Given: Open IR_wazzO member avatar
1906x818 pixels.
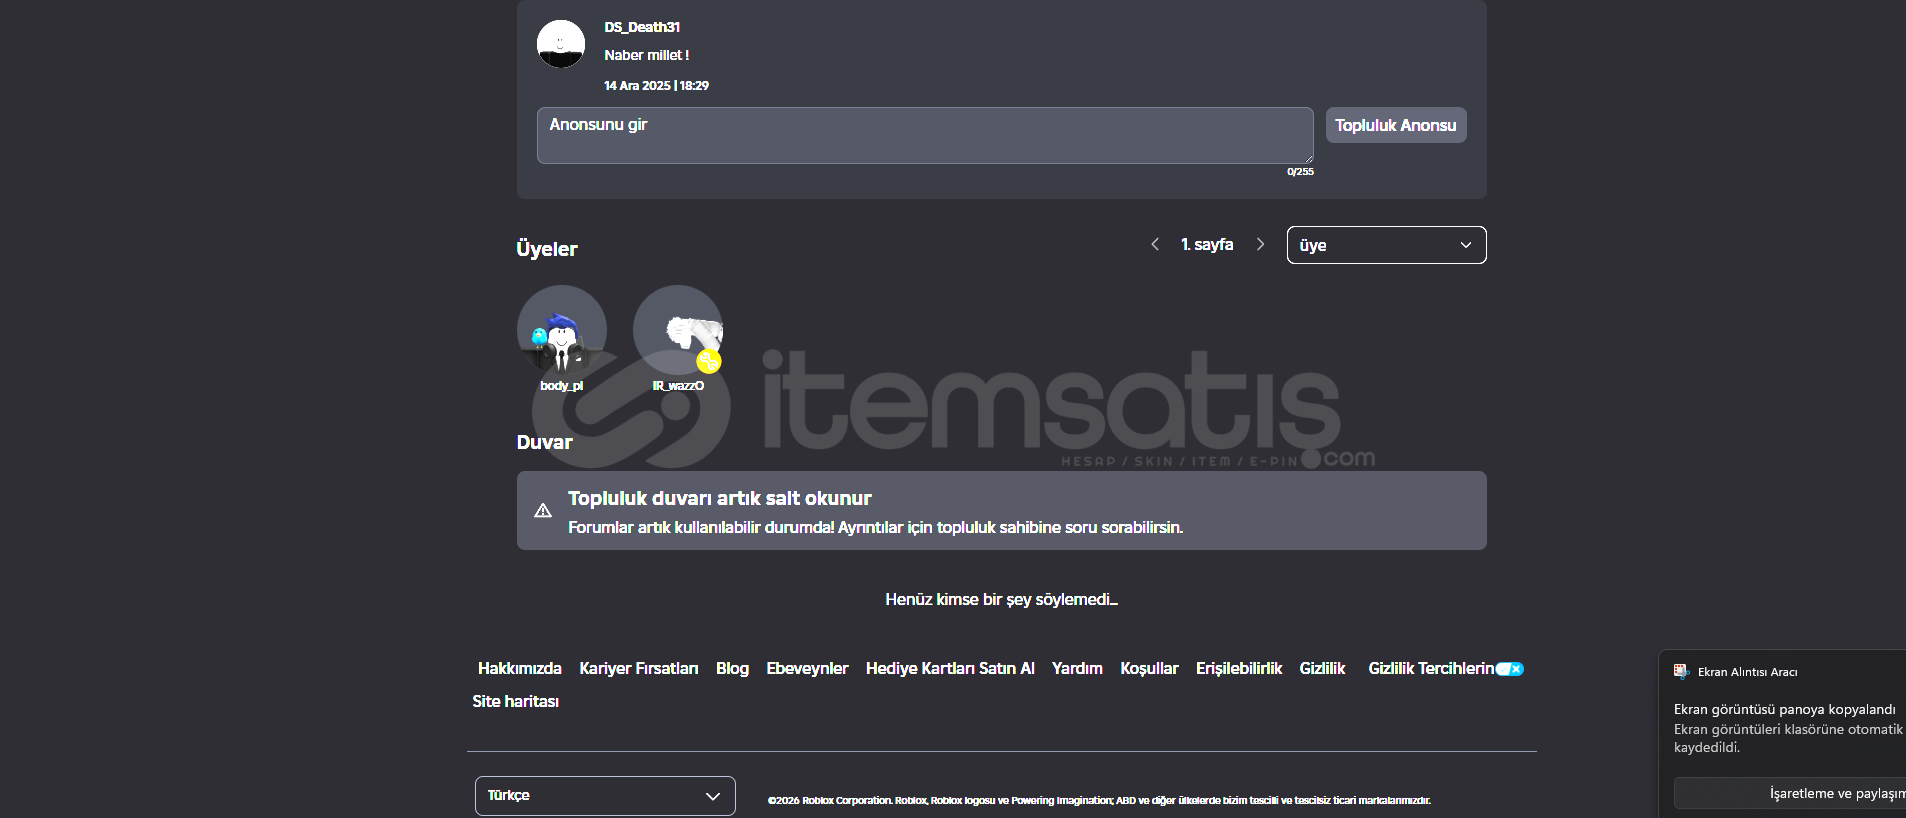Looking at the screenshot, I should click(678, 330).
